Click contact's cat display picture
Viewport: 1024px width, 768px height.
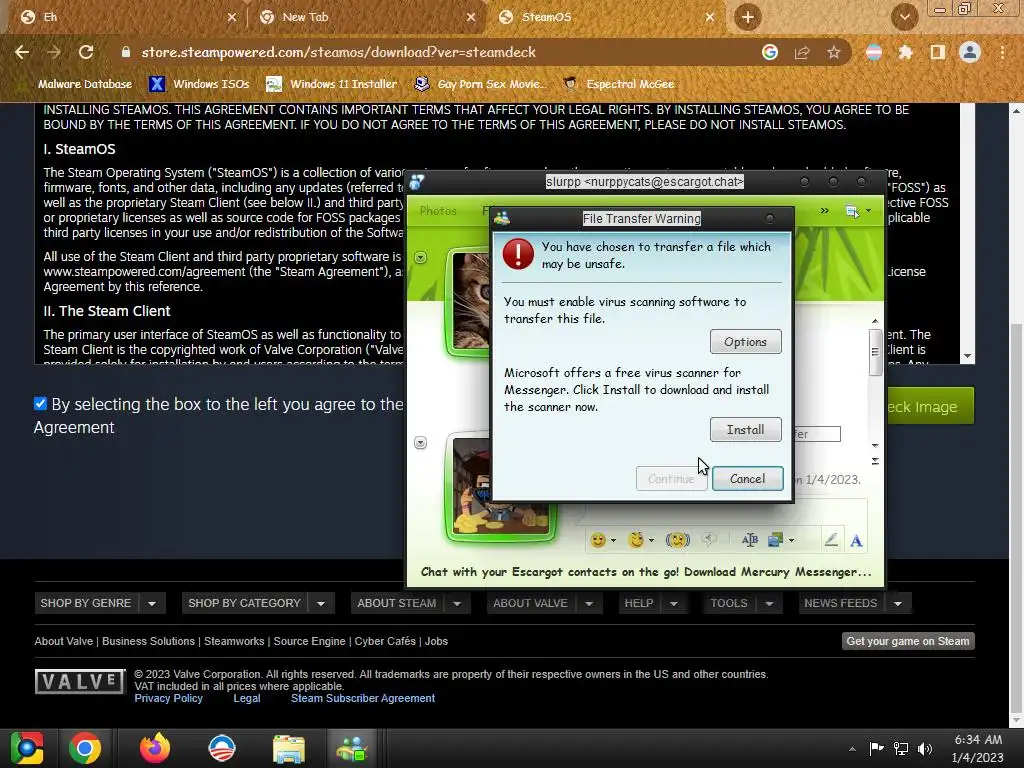[x=469, y=302]
